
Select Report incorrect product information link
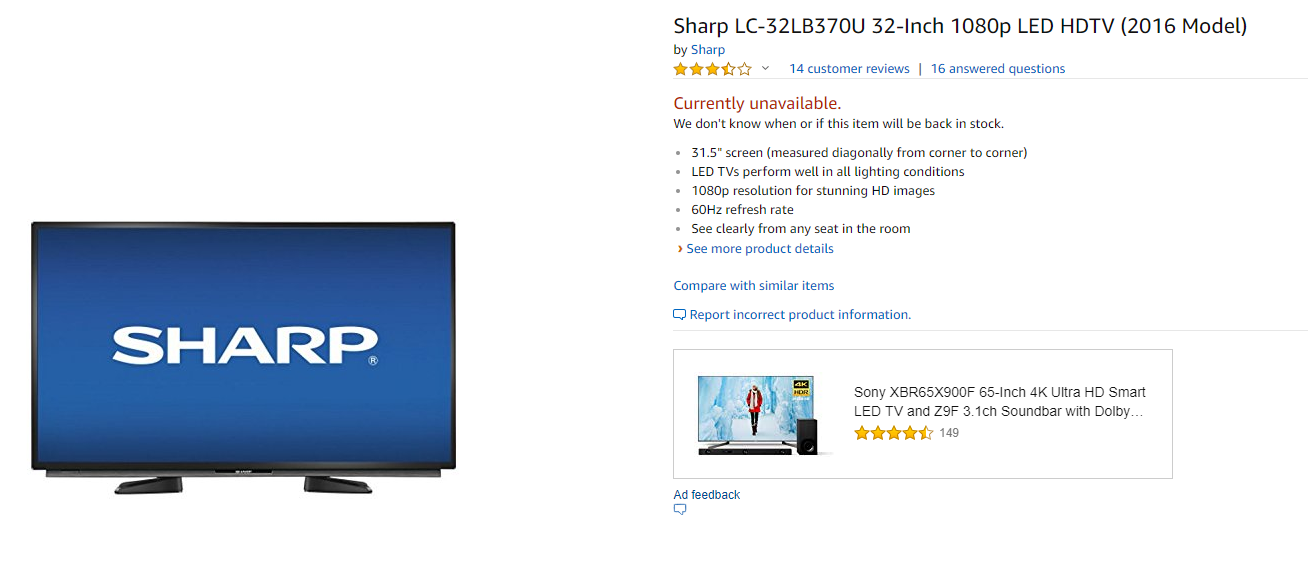(800, 315)
